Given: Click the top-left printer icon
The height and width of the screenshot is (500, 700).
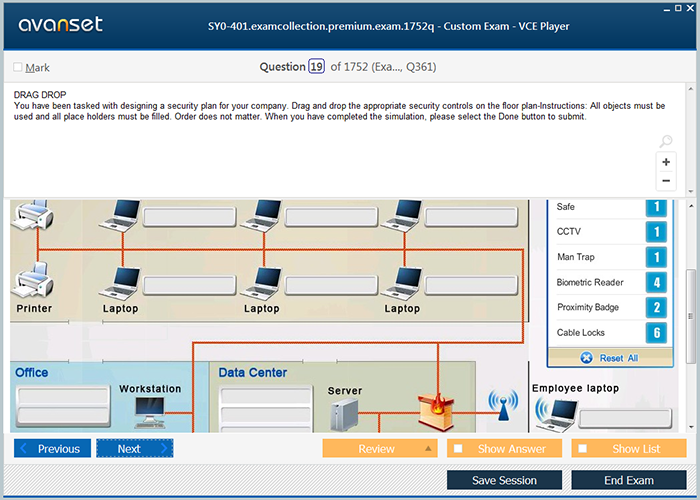Looking at the screenshot, I should (33, 215).
